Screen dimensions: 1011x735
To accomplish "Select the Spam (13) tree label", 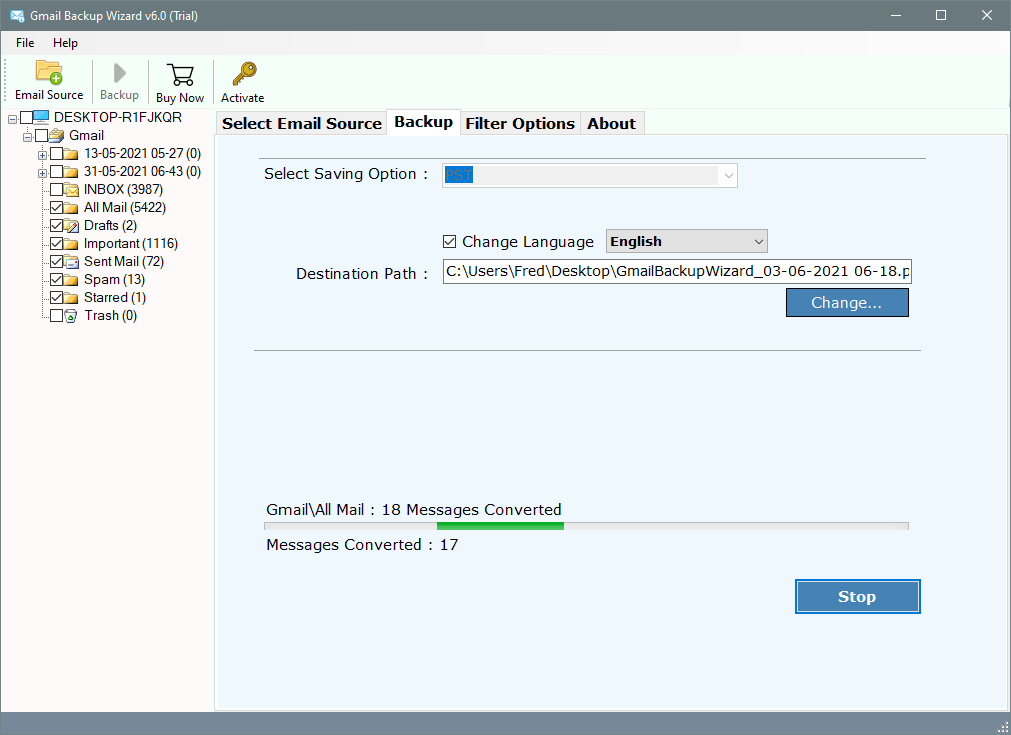I will [114, 280].
